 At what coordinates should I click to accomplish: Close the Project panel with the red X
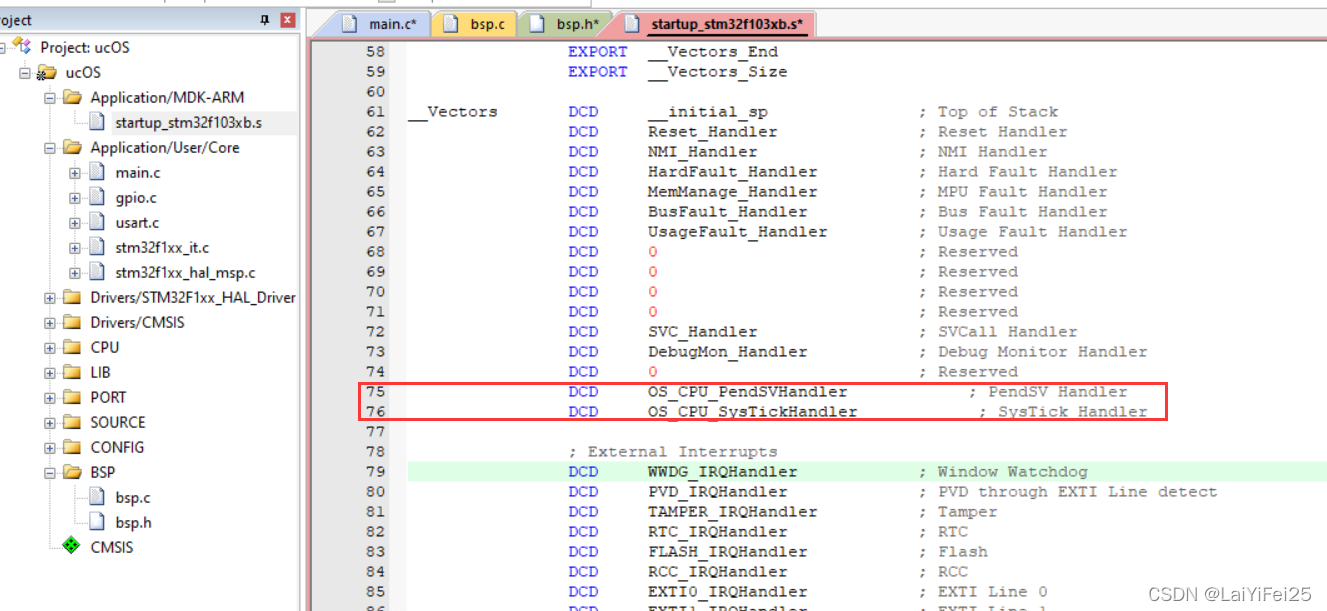288,20
